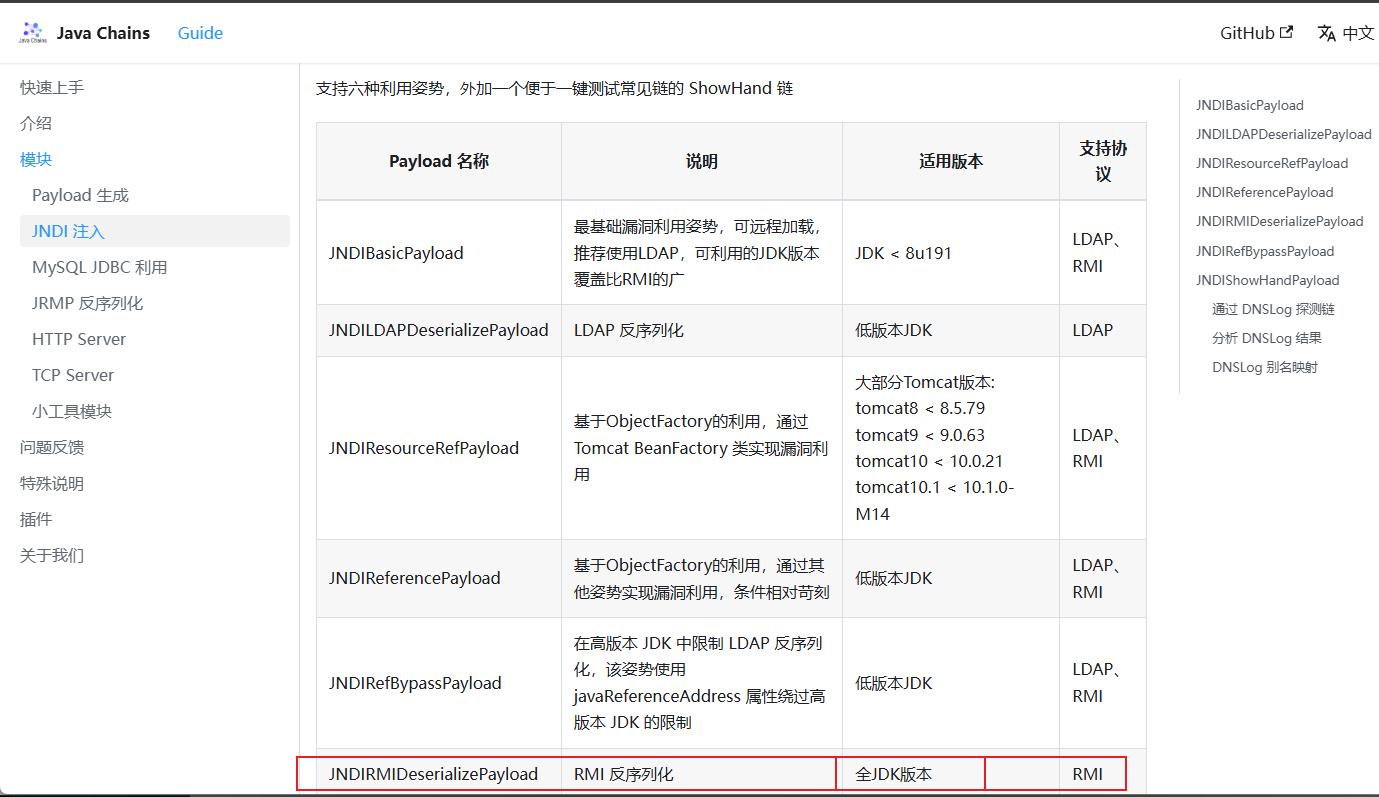The image size is (1379, 797).
Task: Jump to JNDIShowHandPayload outline entry
Action: click(x=1268, y=280)
